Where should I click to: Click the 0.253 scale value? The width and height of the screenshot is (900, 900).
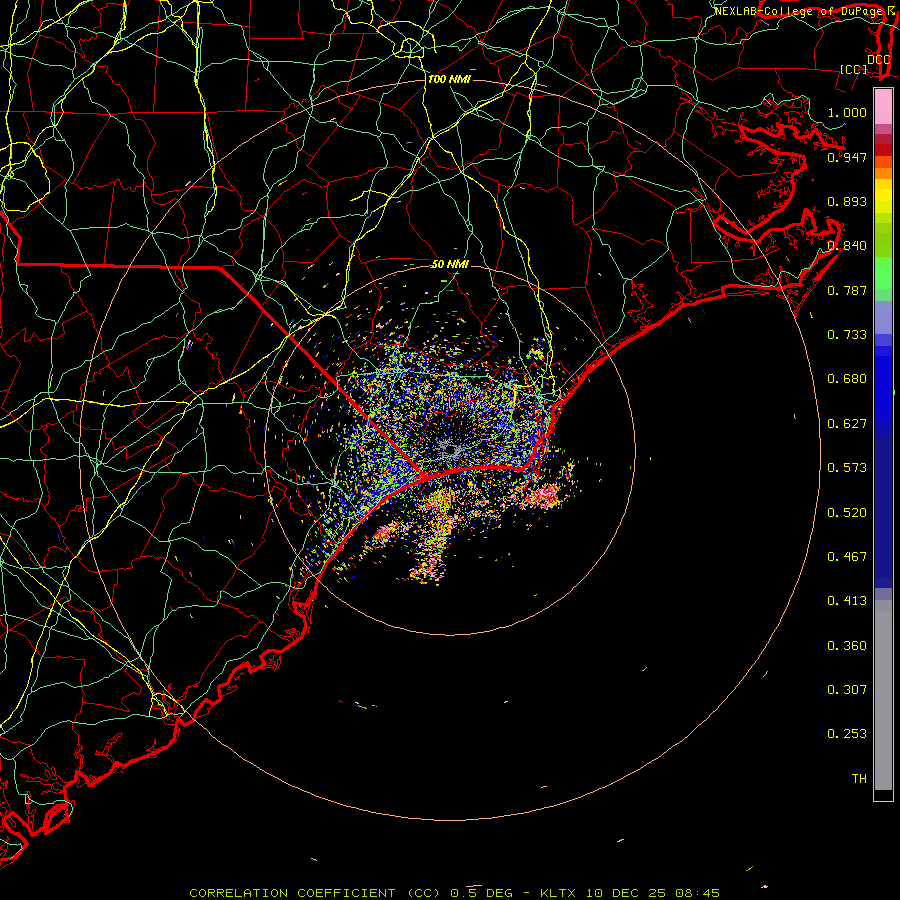(x=847, y=734)
